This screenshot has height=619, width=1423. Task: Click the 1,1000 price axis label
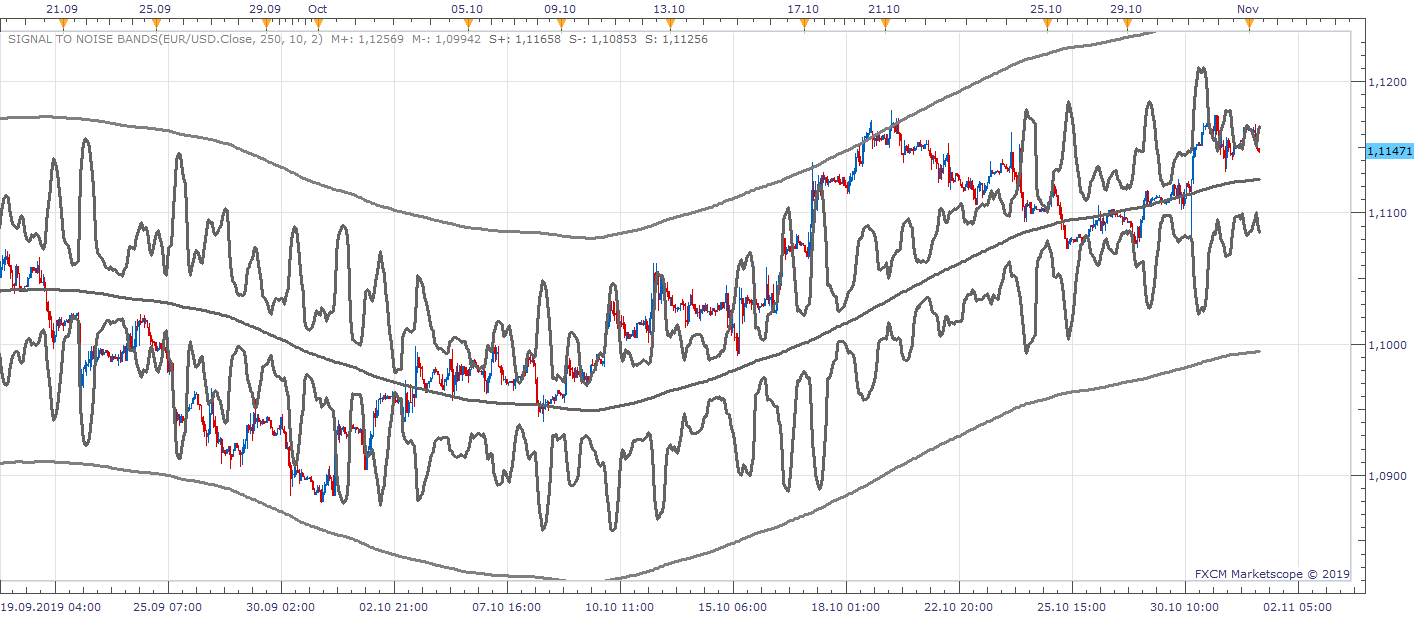point(1386,345)
